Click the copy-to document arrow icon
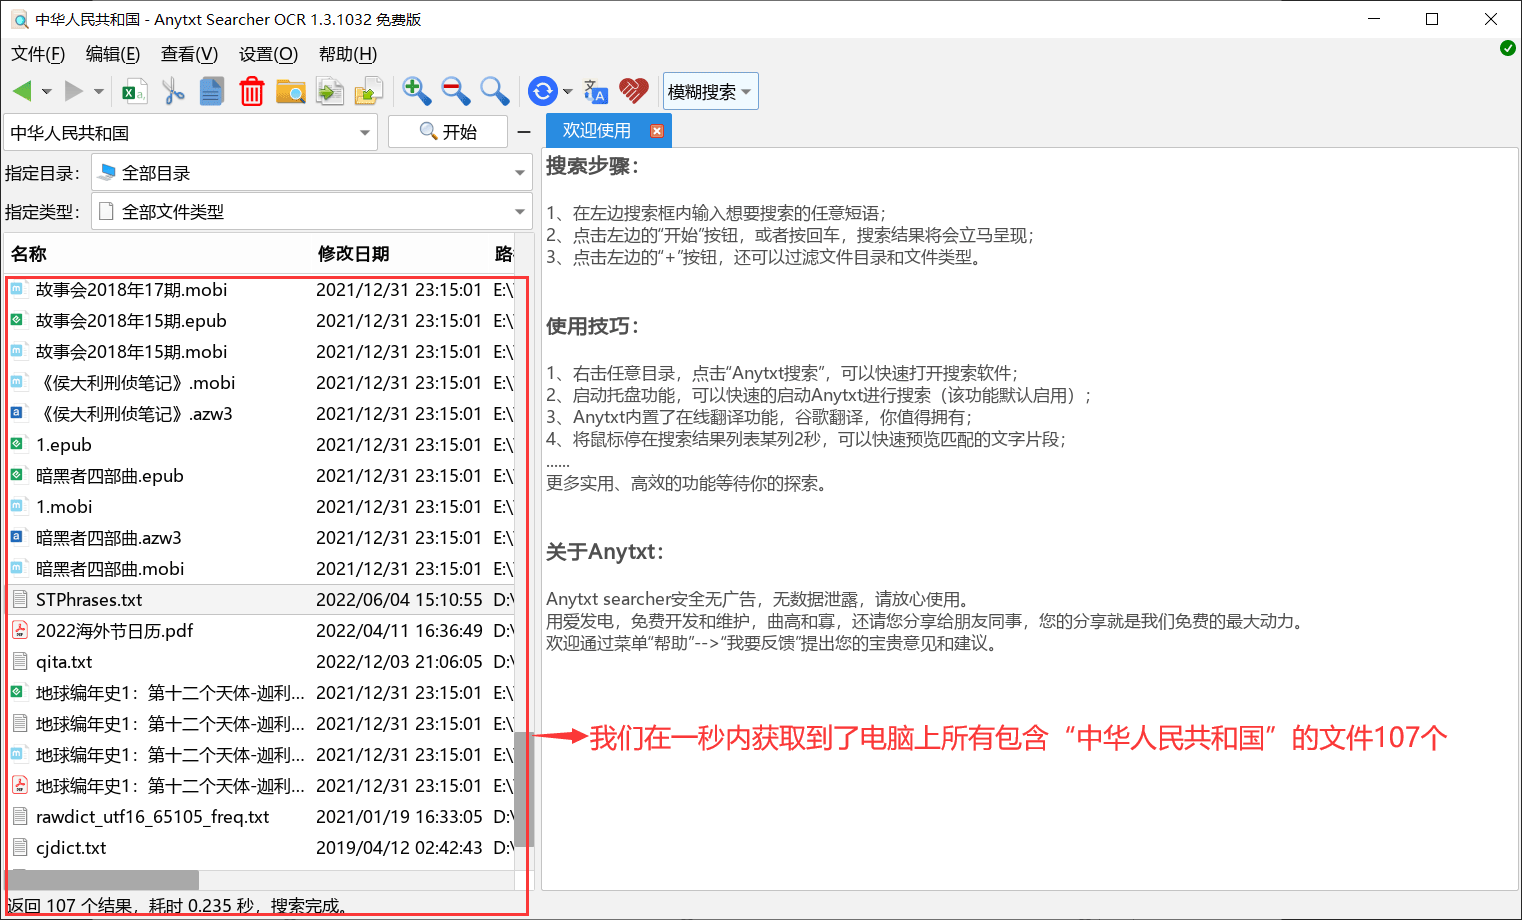This screenshot has height=920, width=1522. click(329, 92)
